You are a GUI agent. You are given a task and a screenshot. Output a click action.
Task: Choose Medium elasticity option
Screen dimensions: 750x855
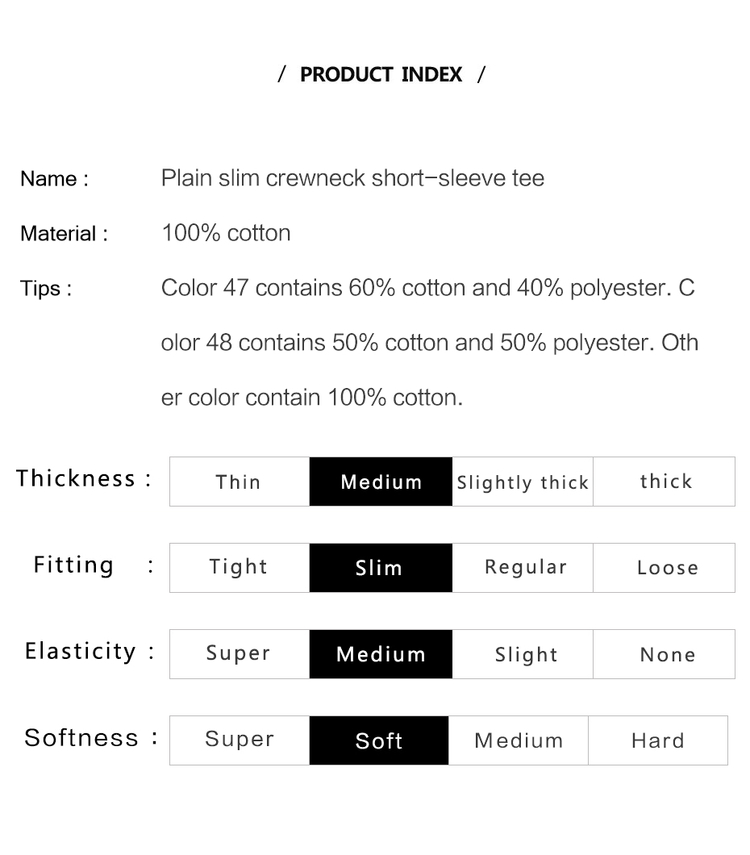[381, 654]
